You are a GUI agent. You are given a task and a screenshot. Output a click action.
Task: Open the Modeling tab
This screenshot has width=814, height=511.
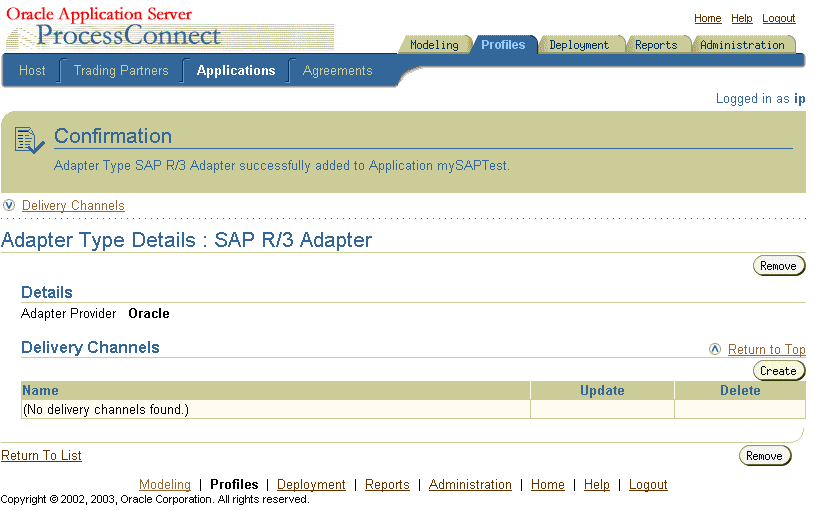pyautogui.click(x=435, y=45)
